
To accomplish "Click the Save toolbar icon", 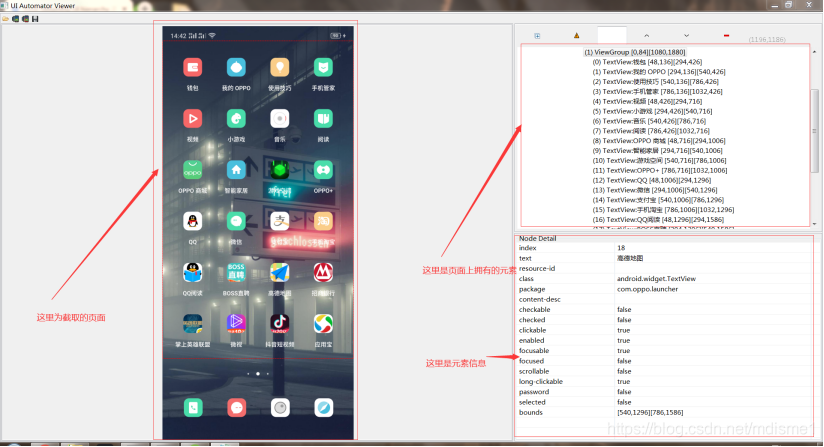I will (35, 19).
